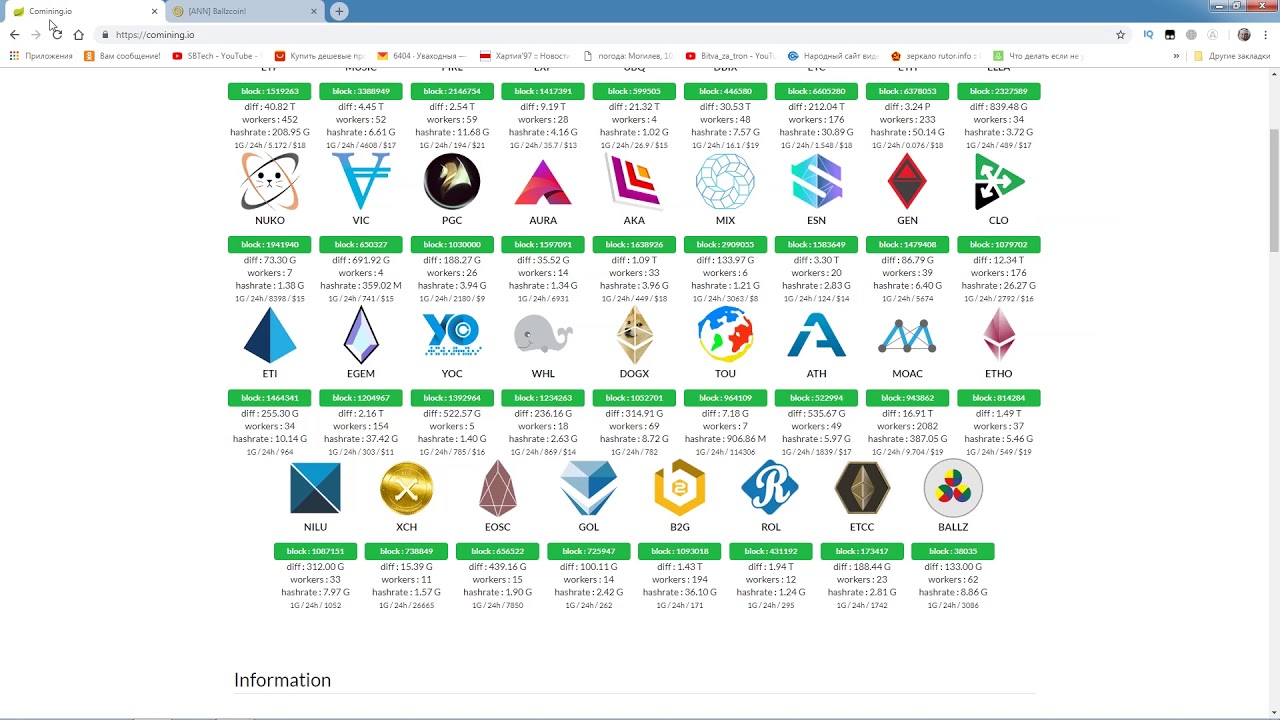Open the ETCC coin pool icon

click(x=862, y=488)
